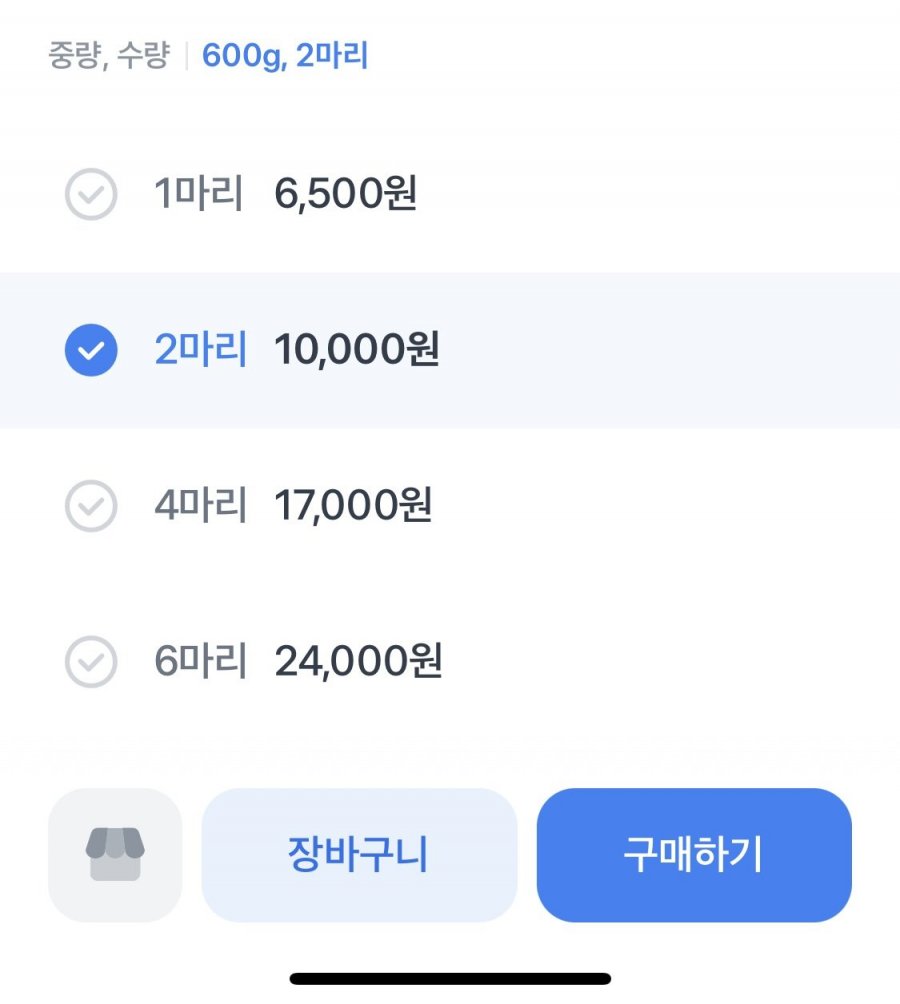
Task: Open the store via shop icon
Action: 115,855
